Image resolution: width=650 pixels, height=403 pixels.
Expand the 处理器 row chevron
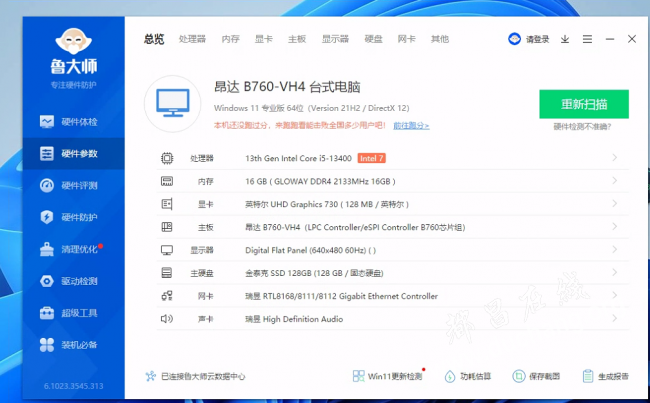coord(615,158)
